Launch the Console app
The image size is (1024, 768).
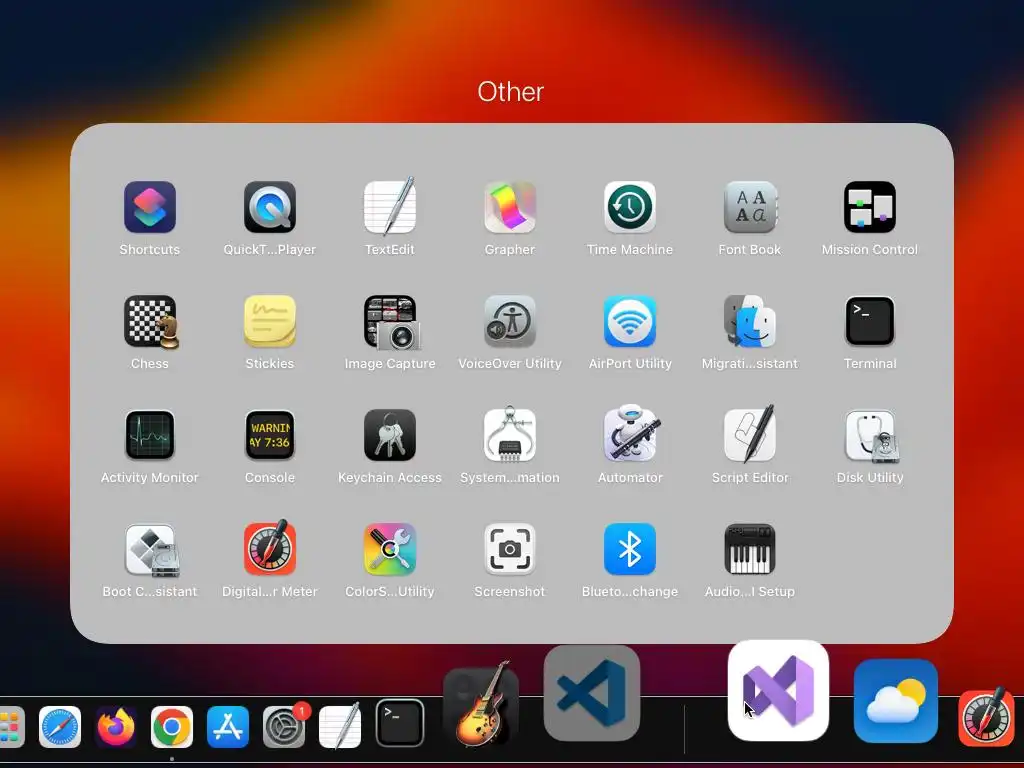click(270, 436)
